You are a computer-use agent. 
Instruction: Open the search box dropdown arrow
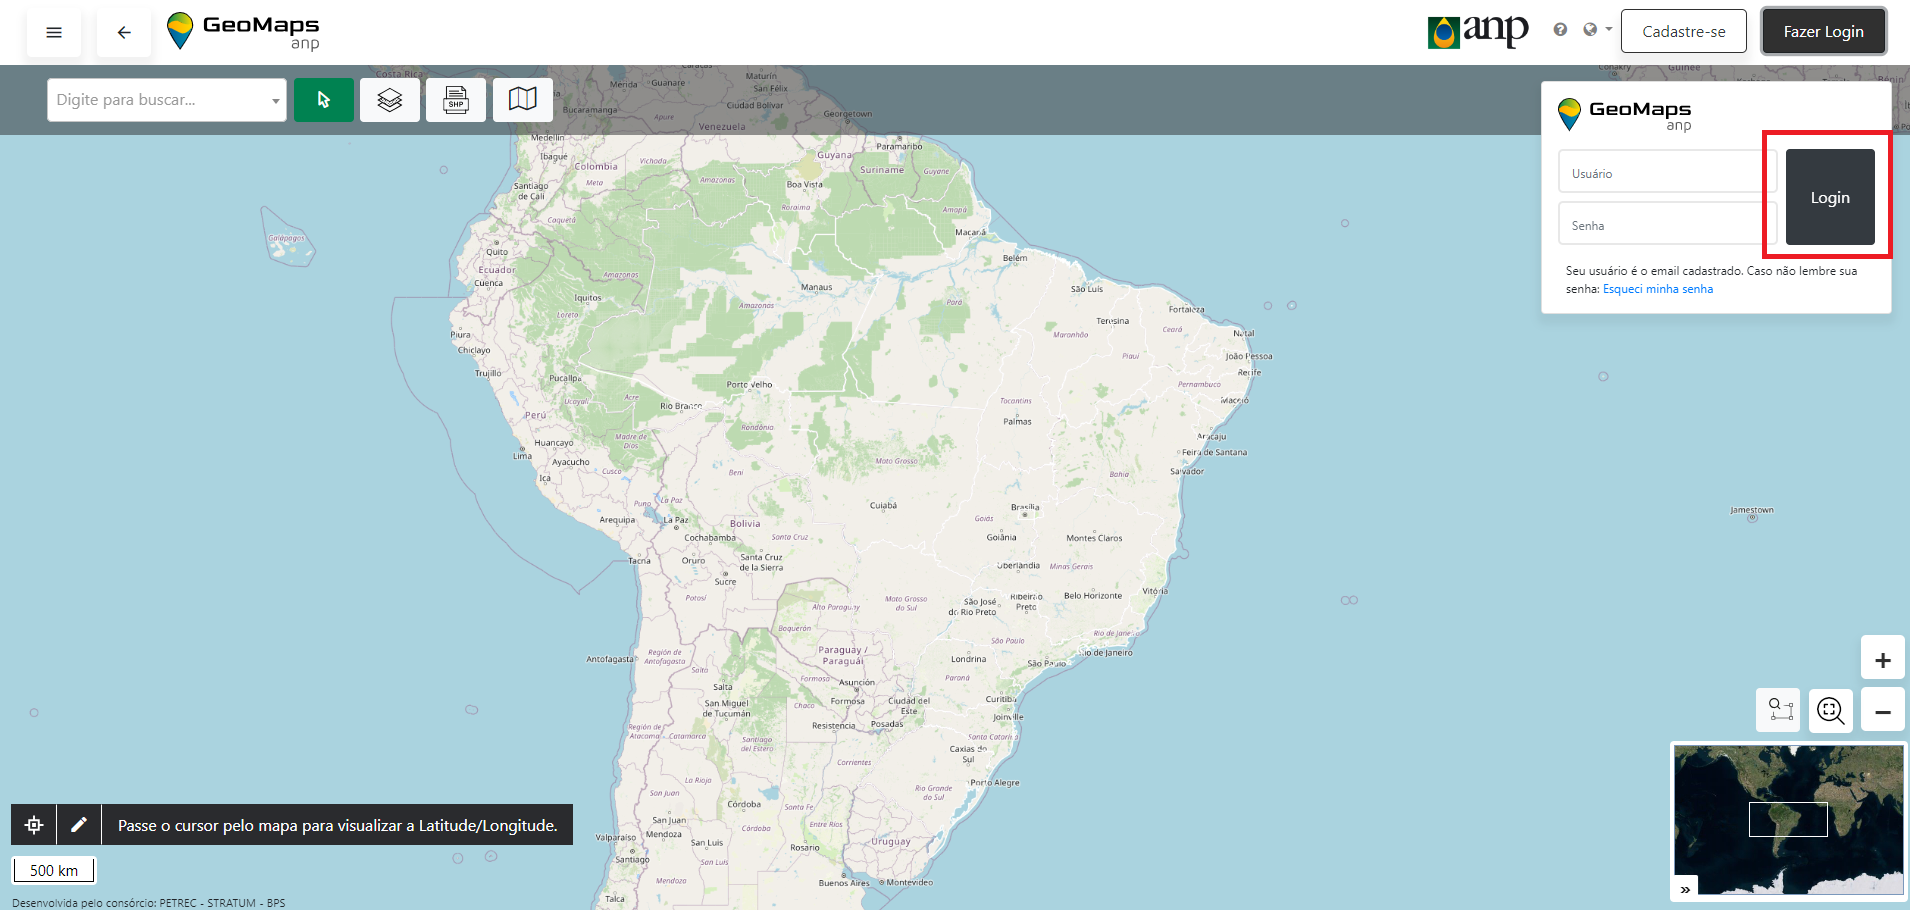point(275,101)
